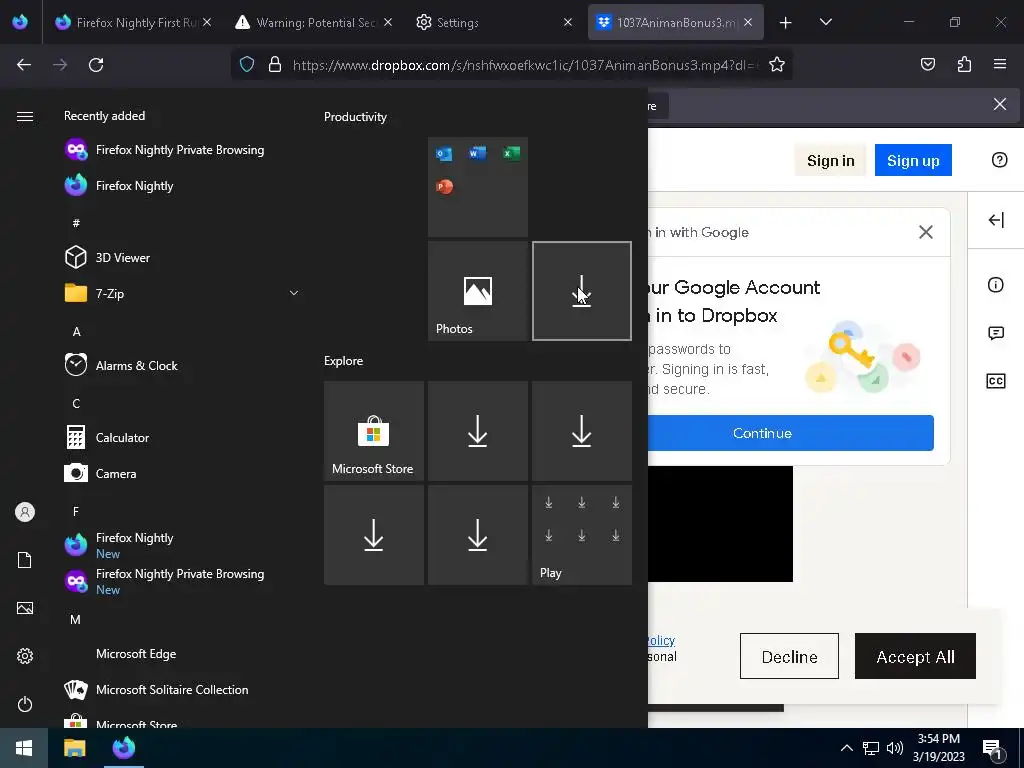This screenshot has height=768, width=1024.
Task: Decline cookies on Dropbox
Action: 789,656
